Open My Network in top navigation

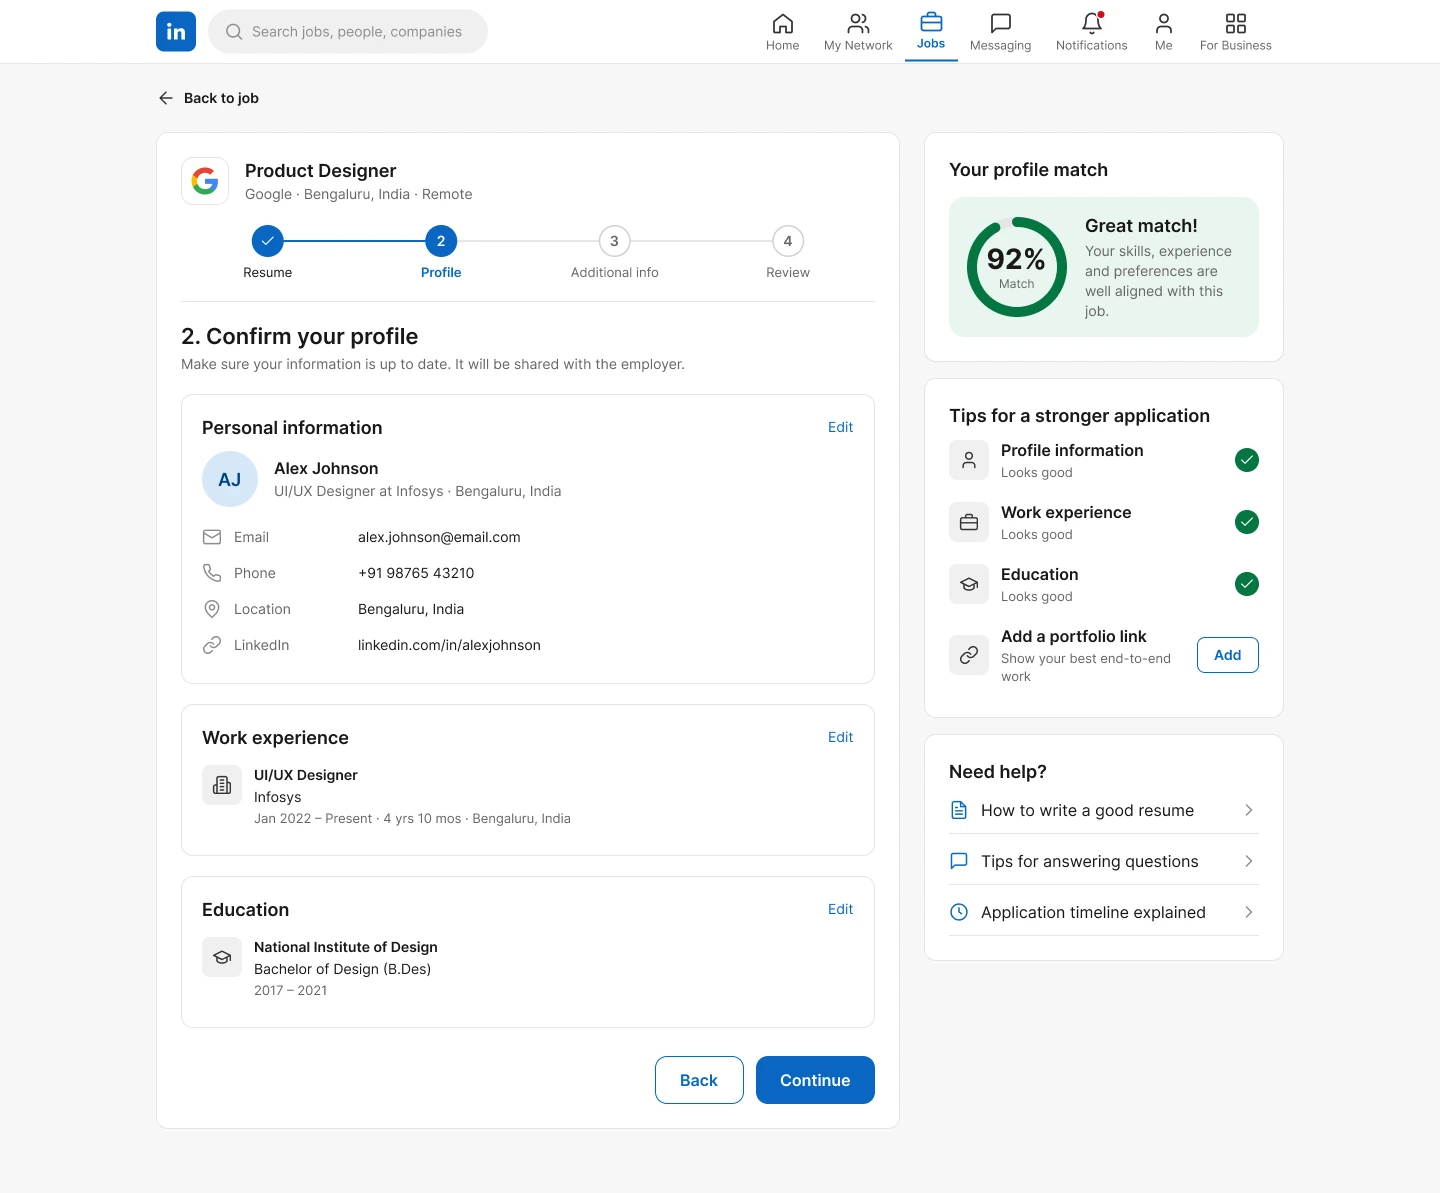point(858,32)
